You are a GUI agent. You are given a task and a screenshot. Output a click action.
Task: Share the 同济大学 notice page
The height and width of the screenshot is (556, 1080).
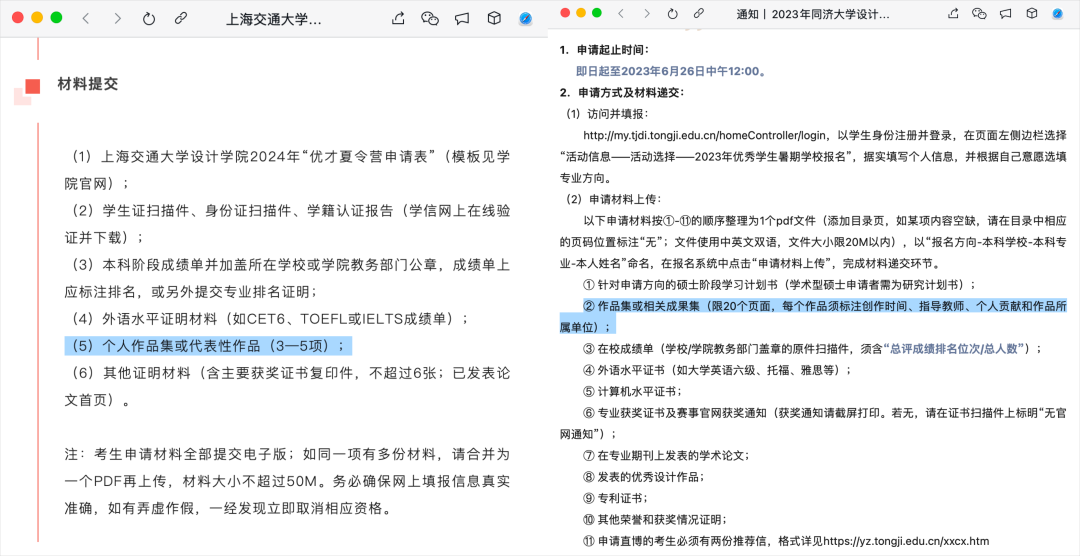[953, 13]
